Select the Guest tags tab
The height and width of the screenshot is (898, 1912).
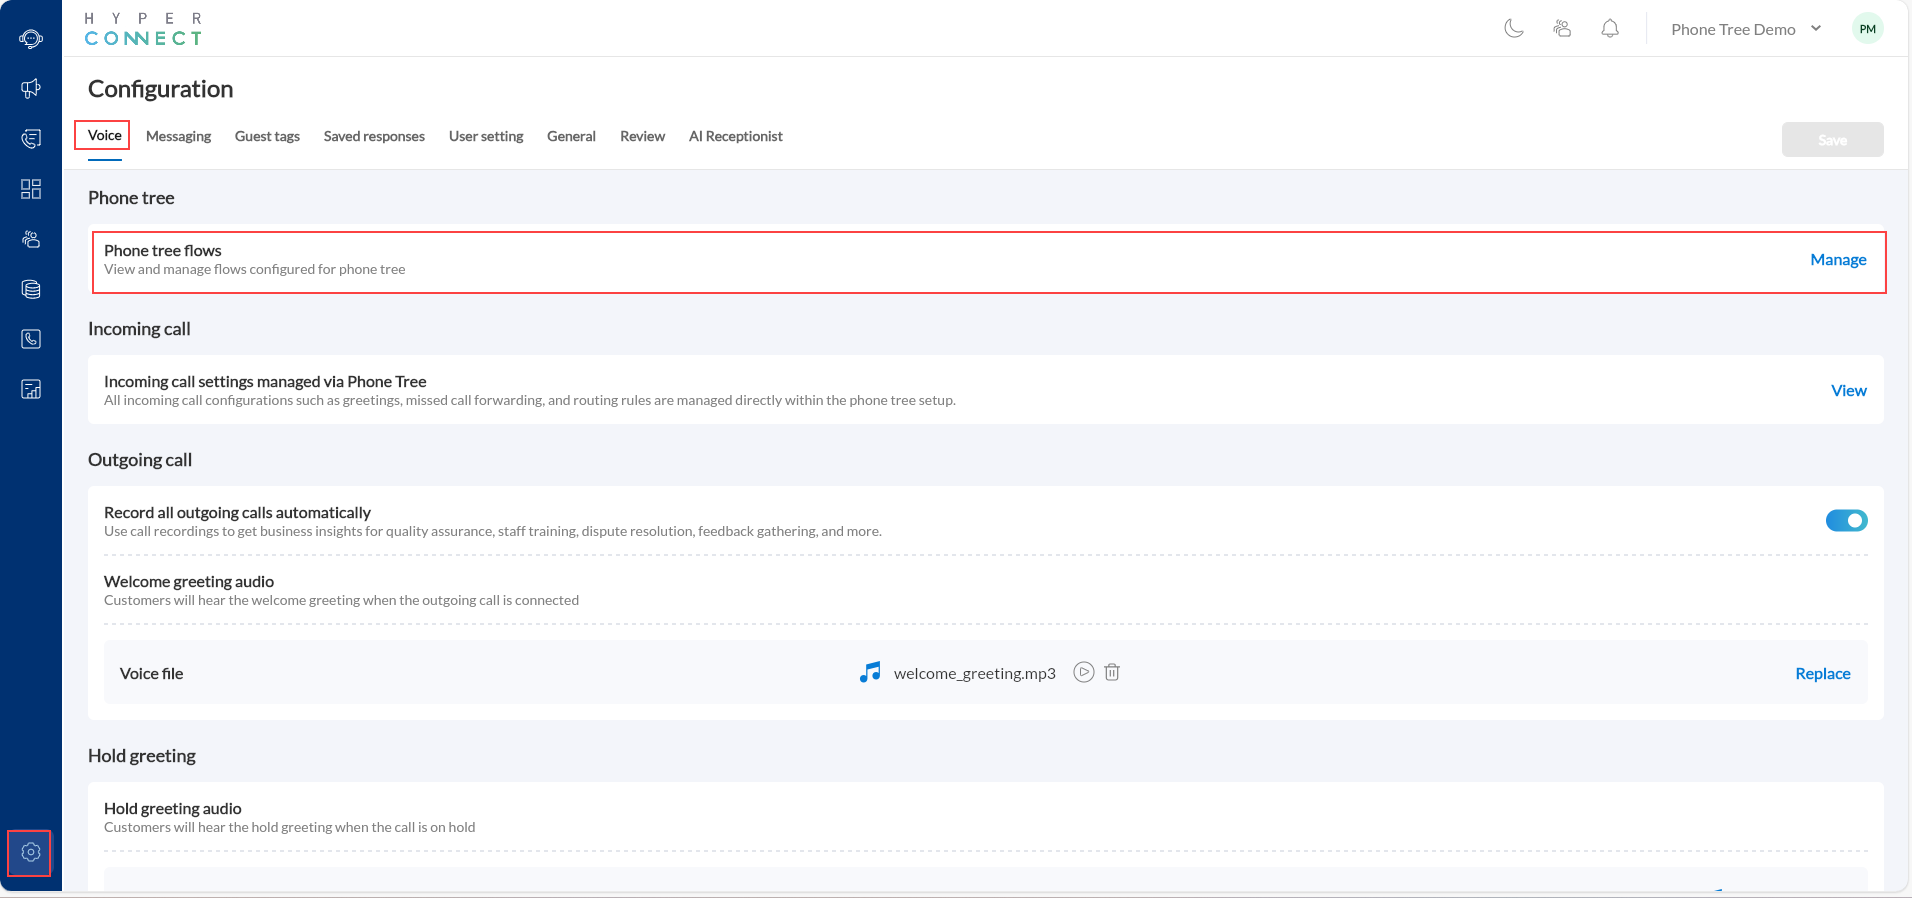click(x=267, y=136)
